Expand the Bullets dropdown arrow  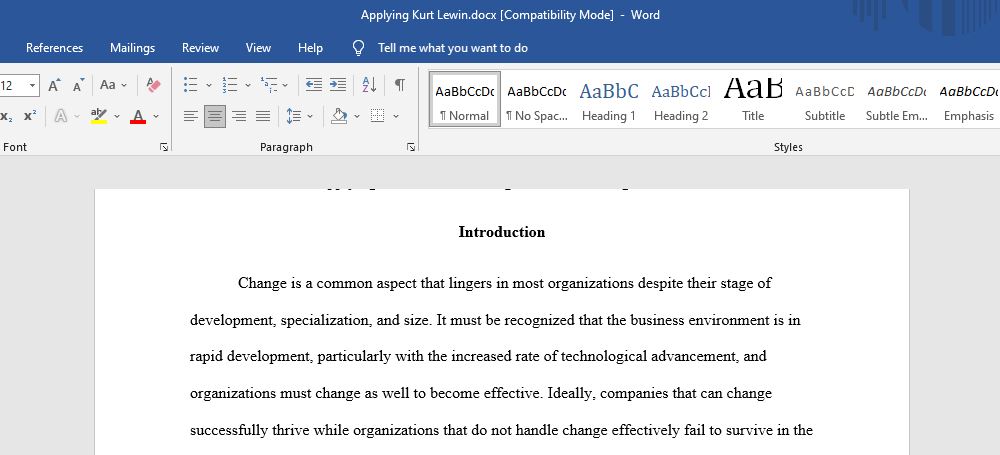208,85
